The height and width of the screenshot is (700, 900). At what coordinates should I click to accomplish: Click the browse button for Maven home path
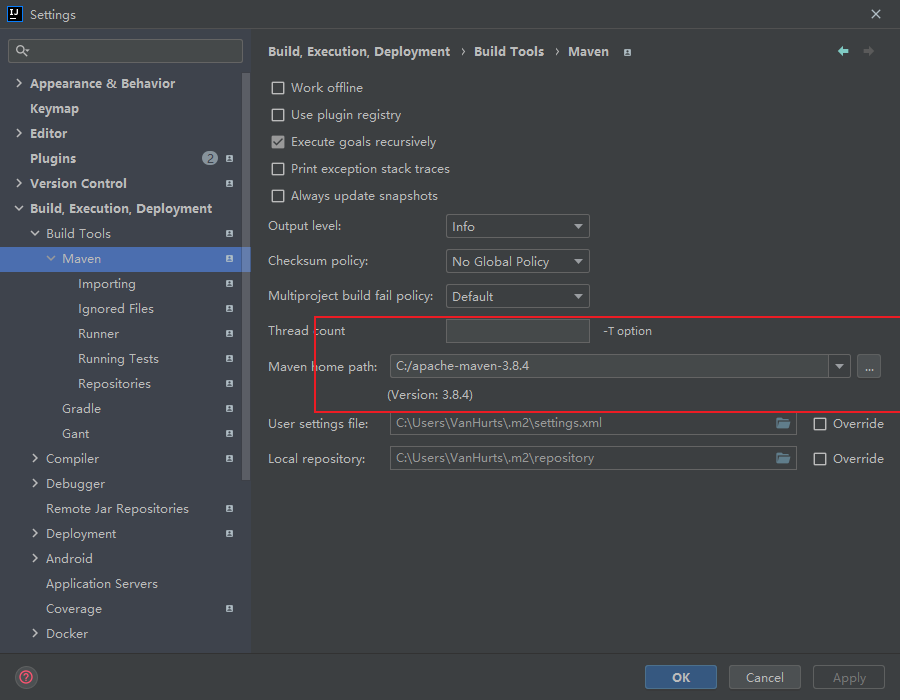pyautogui.click(x=868, y=366)
